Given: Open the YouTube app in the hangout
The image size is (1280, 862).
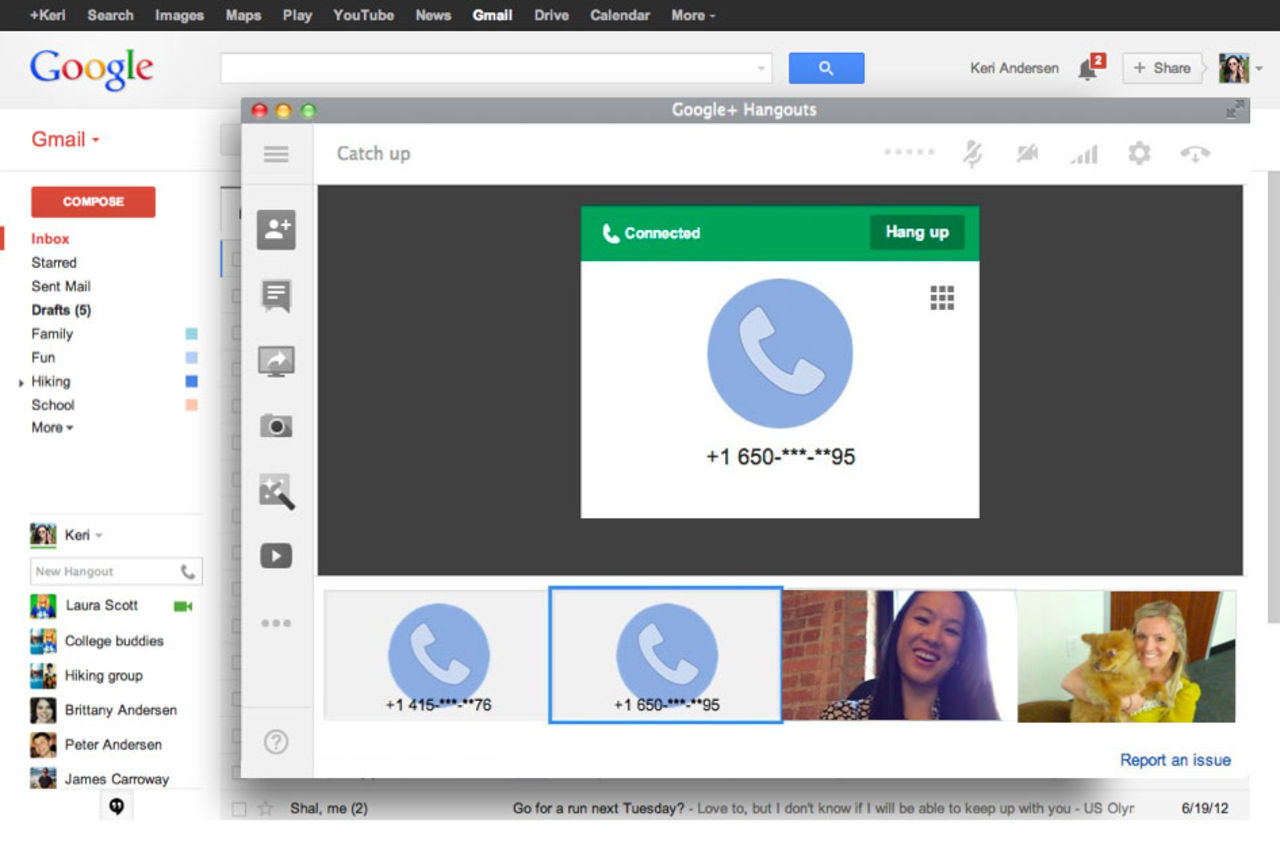Looking at the screenshot, I should point(276,555).
